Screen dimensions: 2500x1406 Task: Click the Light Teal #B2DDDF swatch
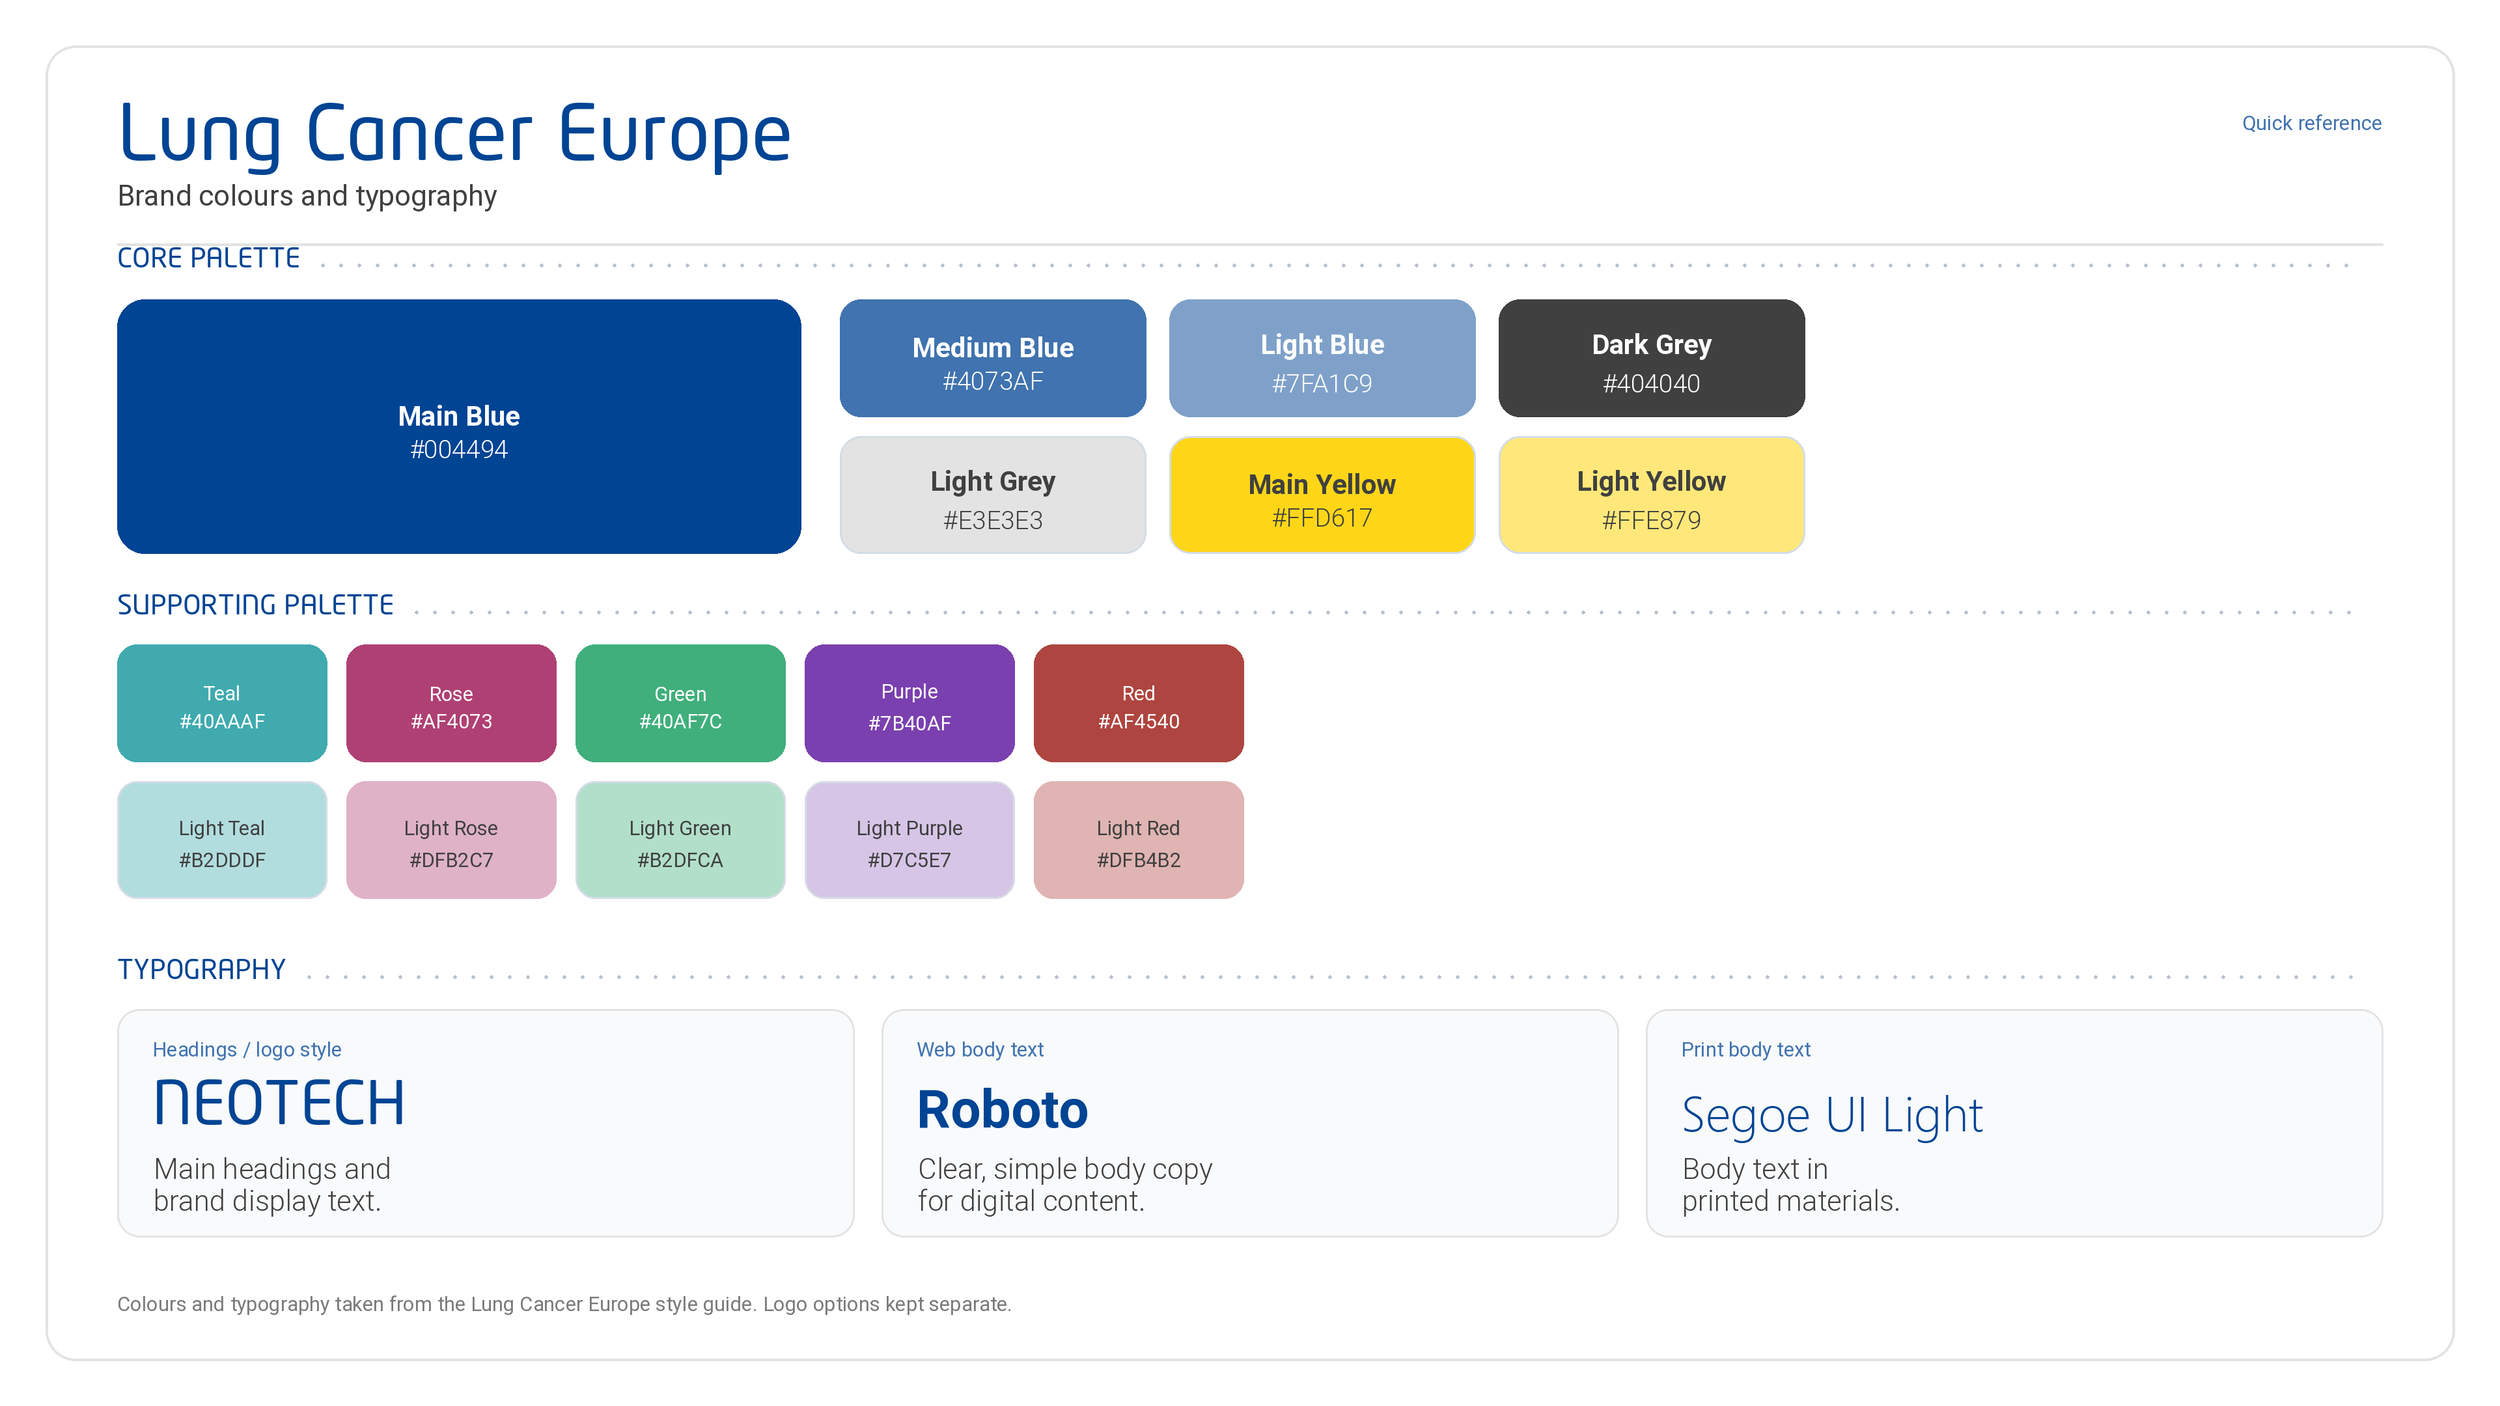[x=222, y=840]
